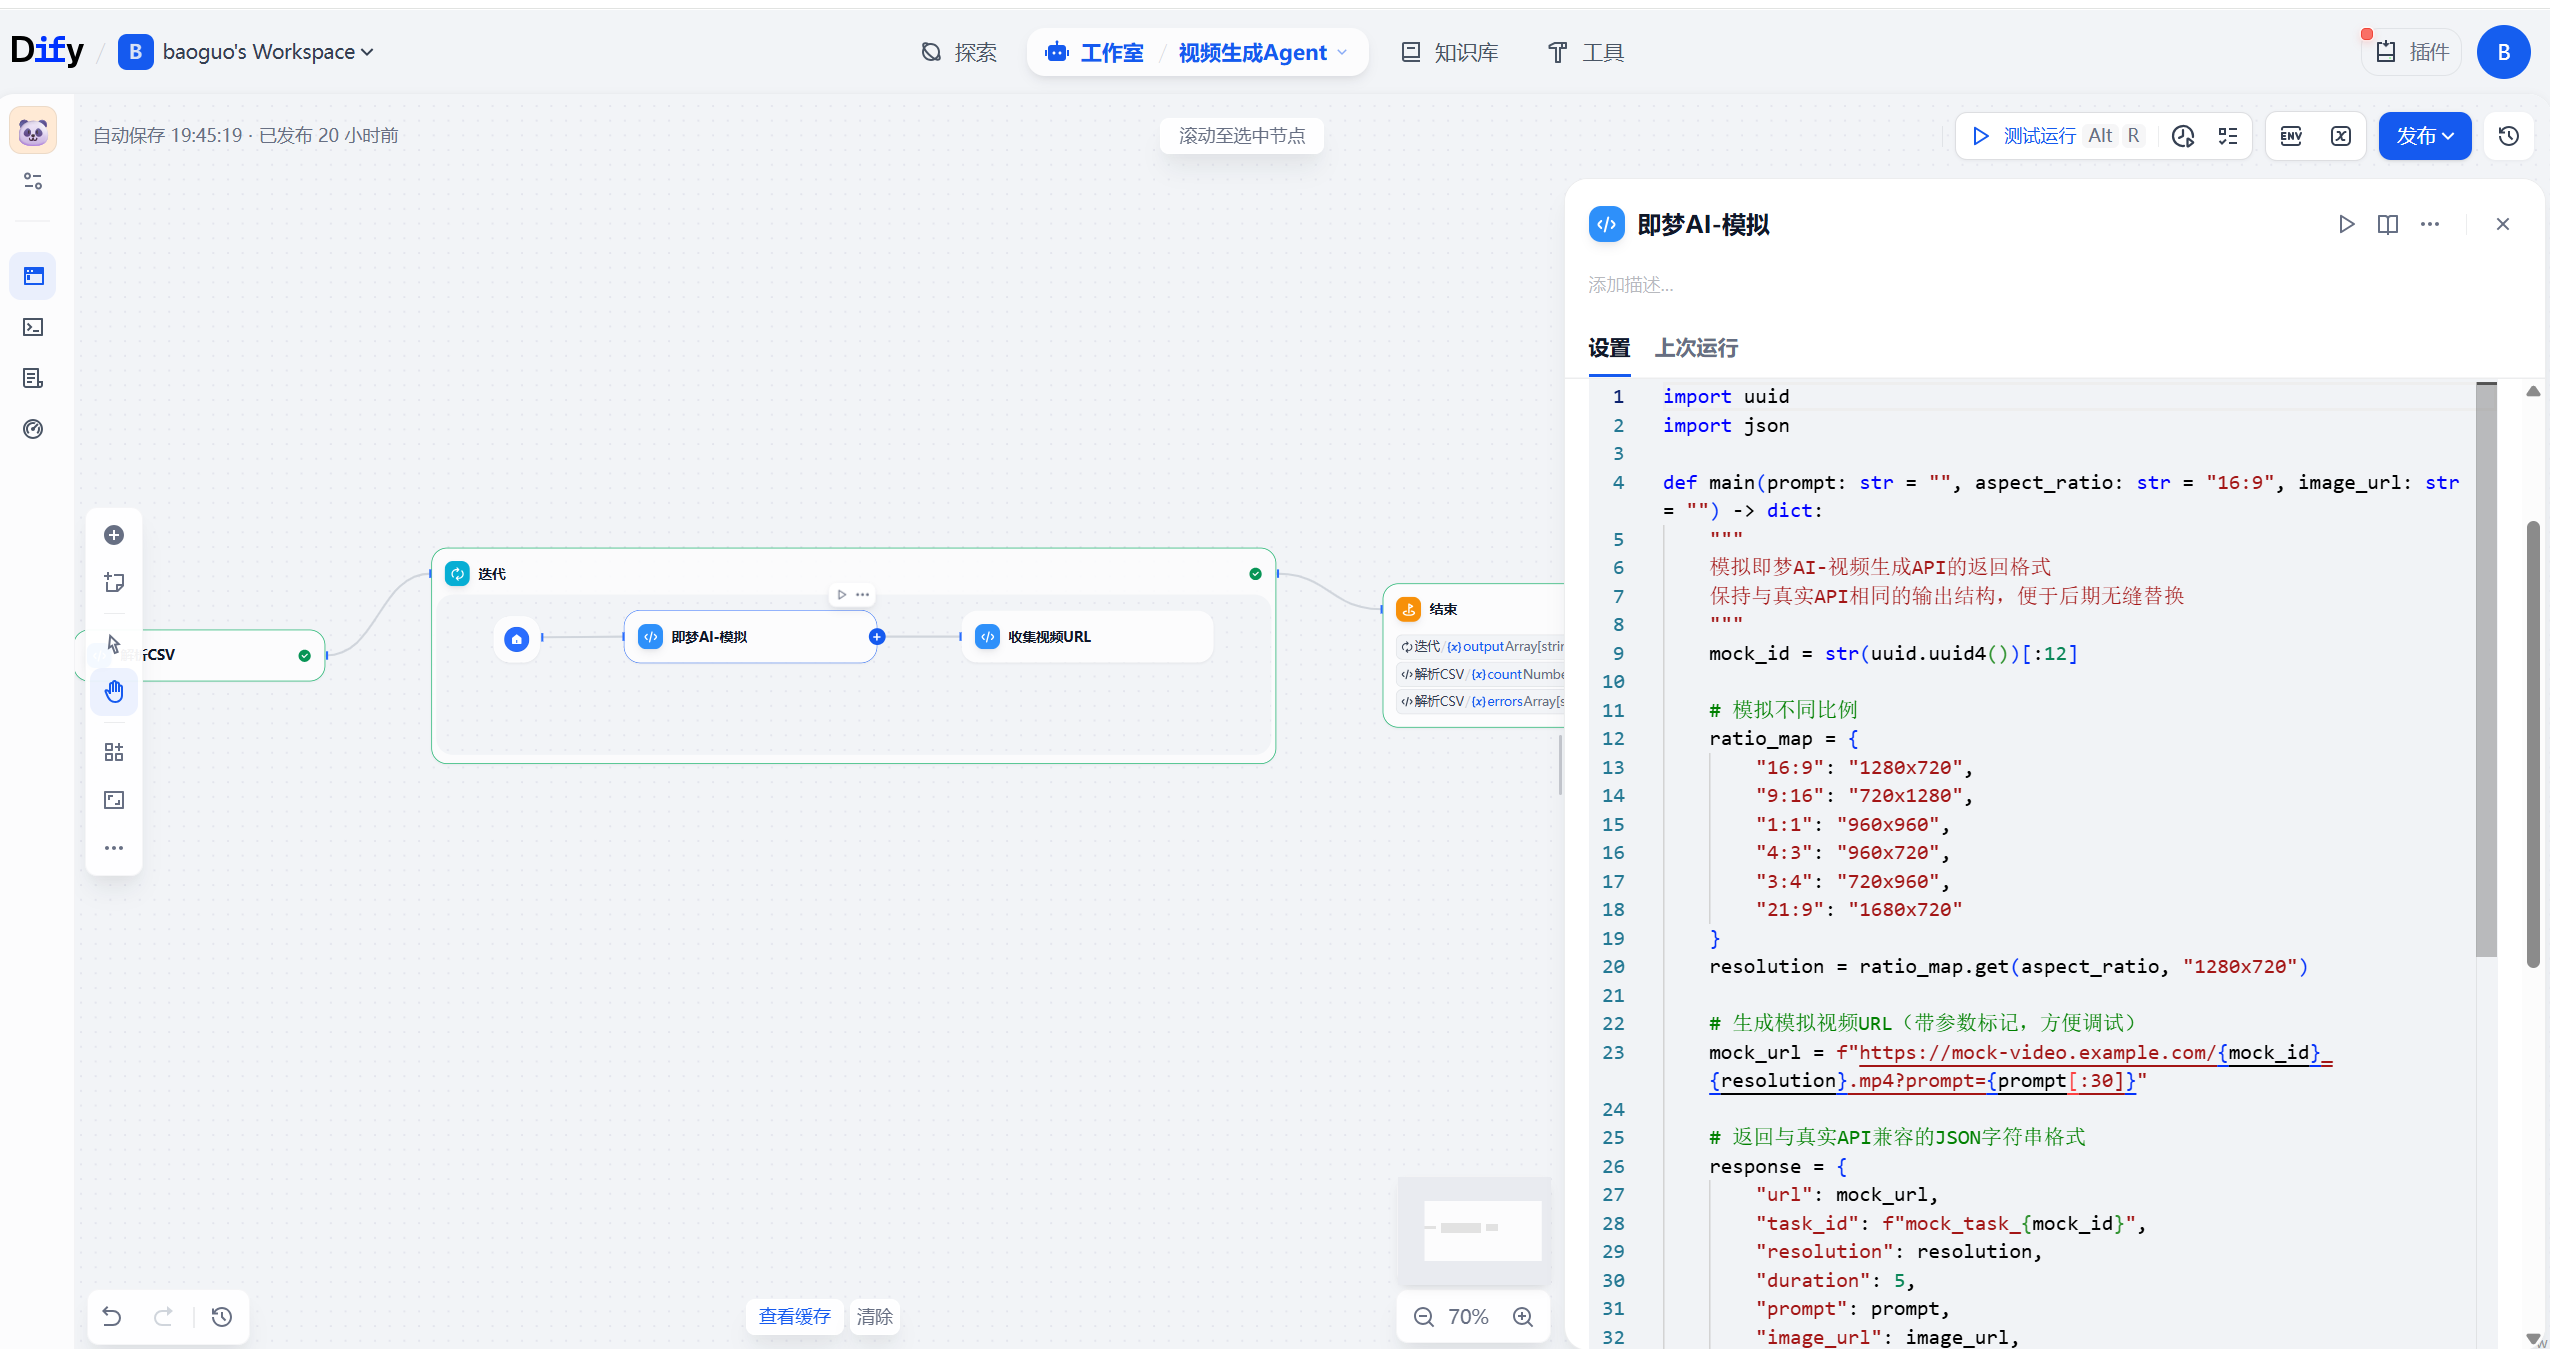The width and height of the screenshot is (2550, 1349).
Task: Click the 查看缓存 link
Action: coord(795,1317)
